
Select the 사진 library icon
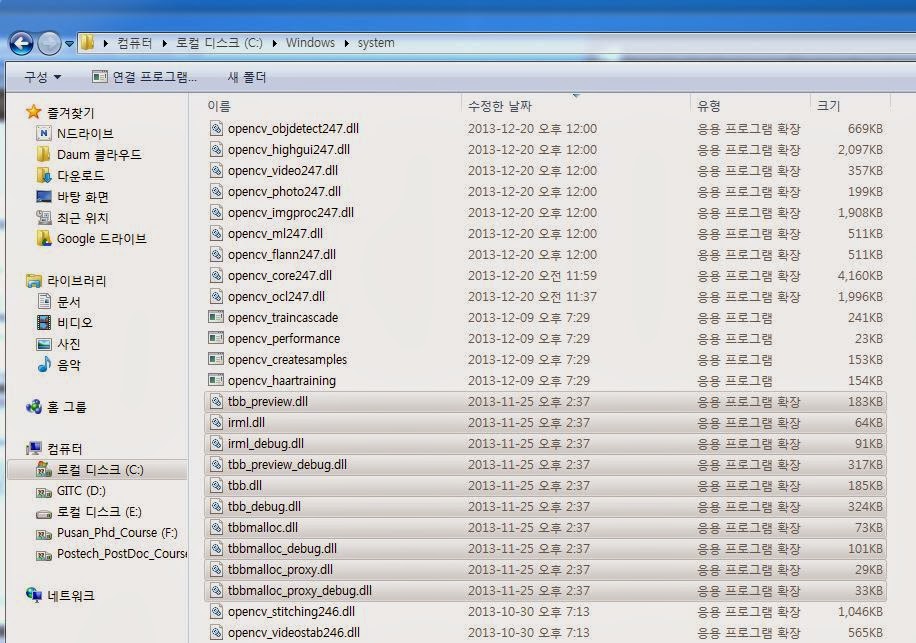point(45,342)
